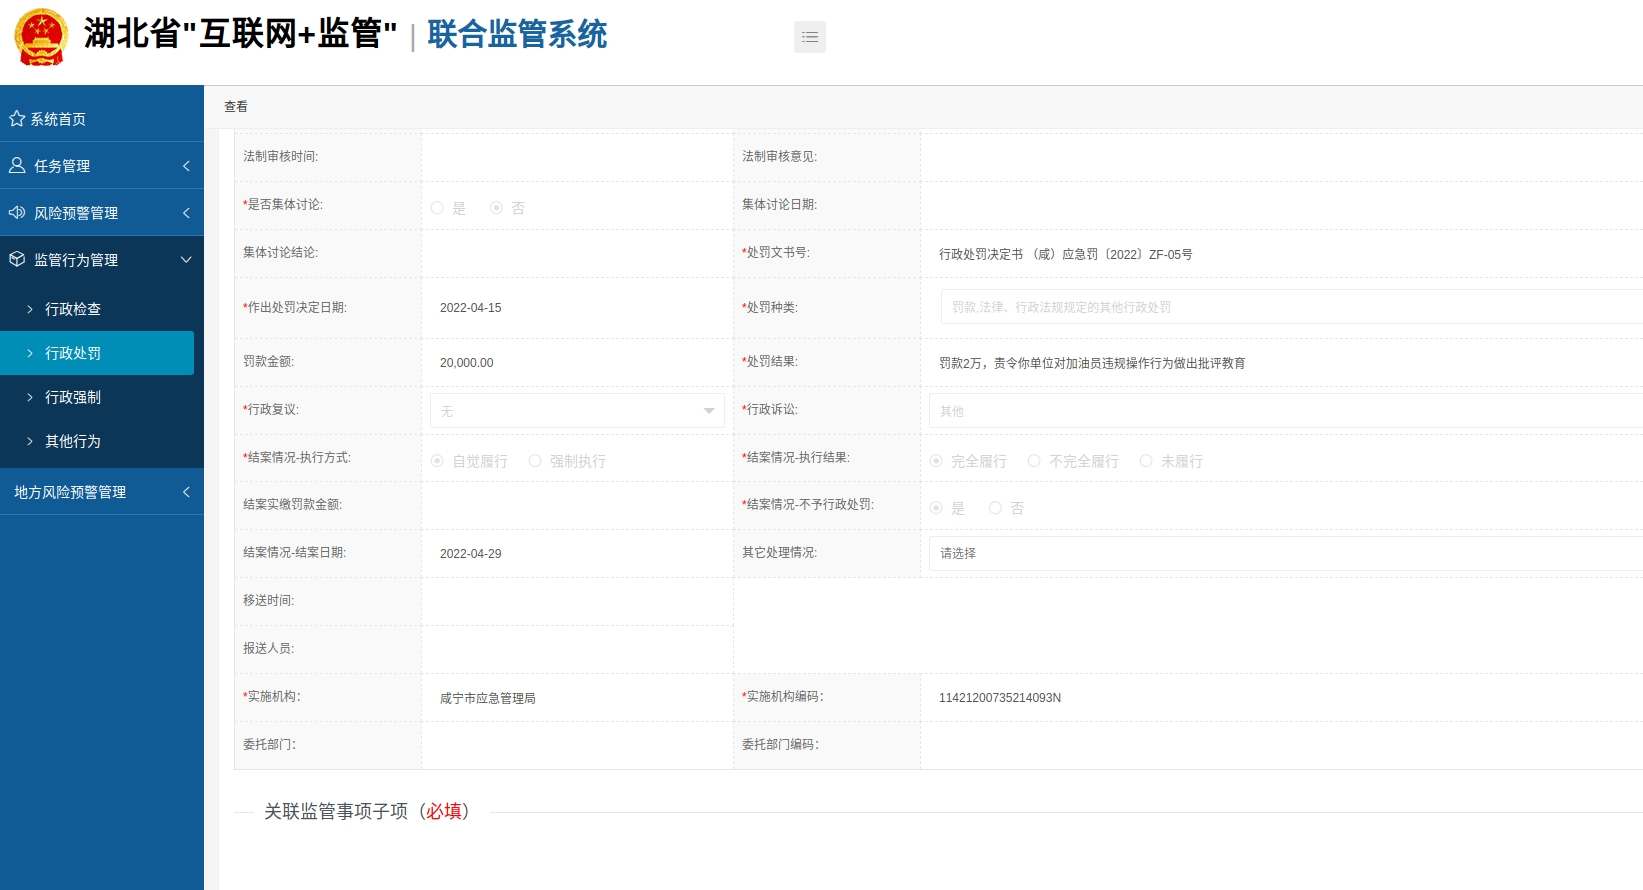Click fine amount 20,000.00
Viewport: 1643px width, 890px height.
tap(467, 363)
